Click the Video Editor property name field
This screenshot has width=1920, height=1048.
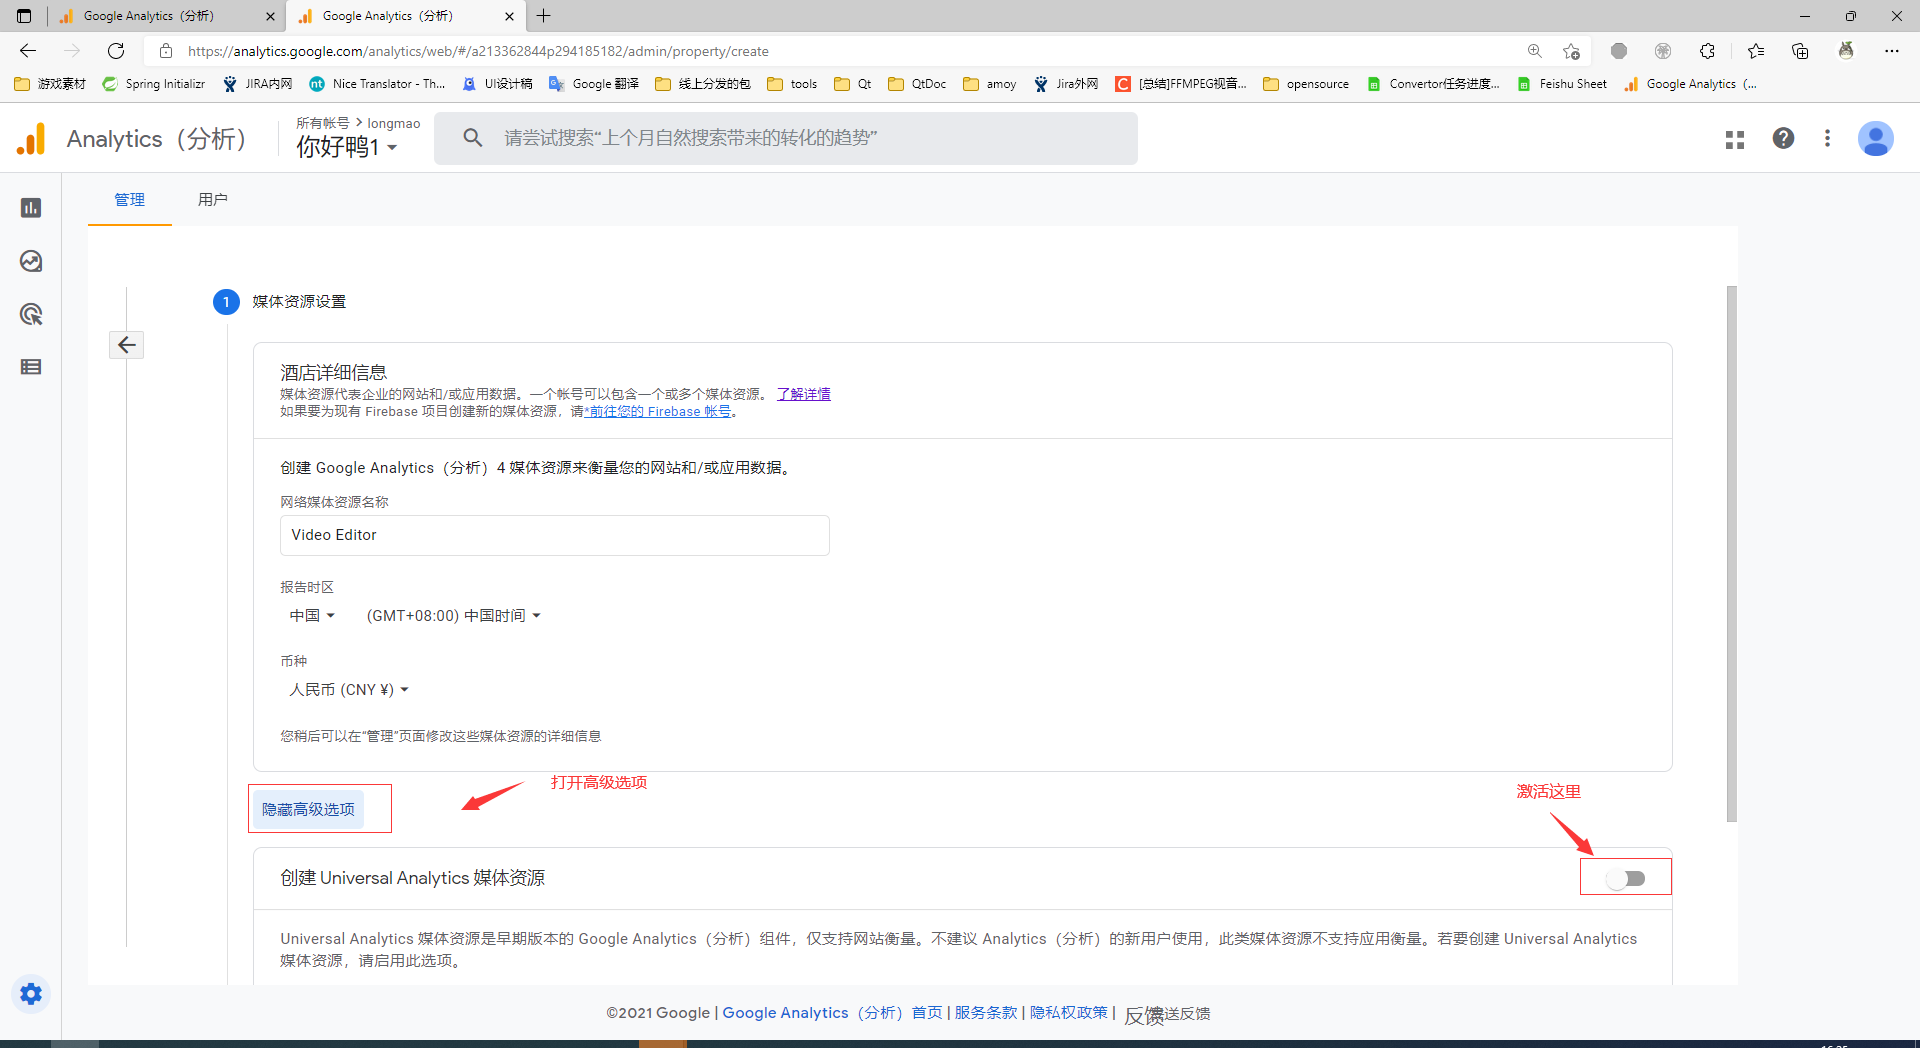(555, 535)
